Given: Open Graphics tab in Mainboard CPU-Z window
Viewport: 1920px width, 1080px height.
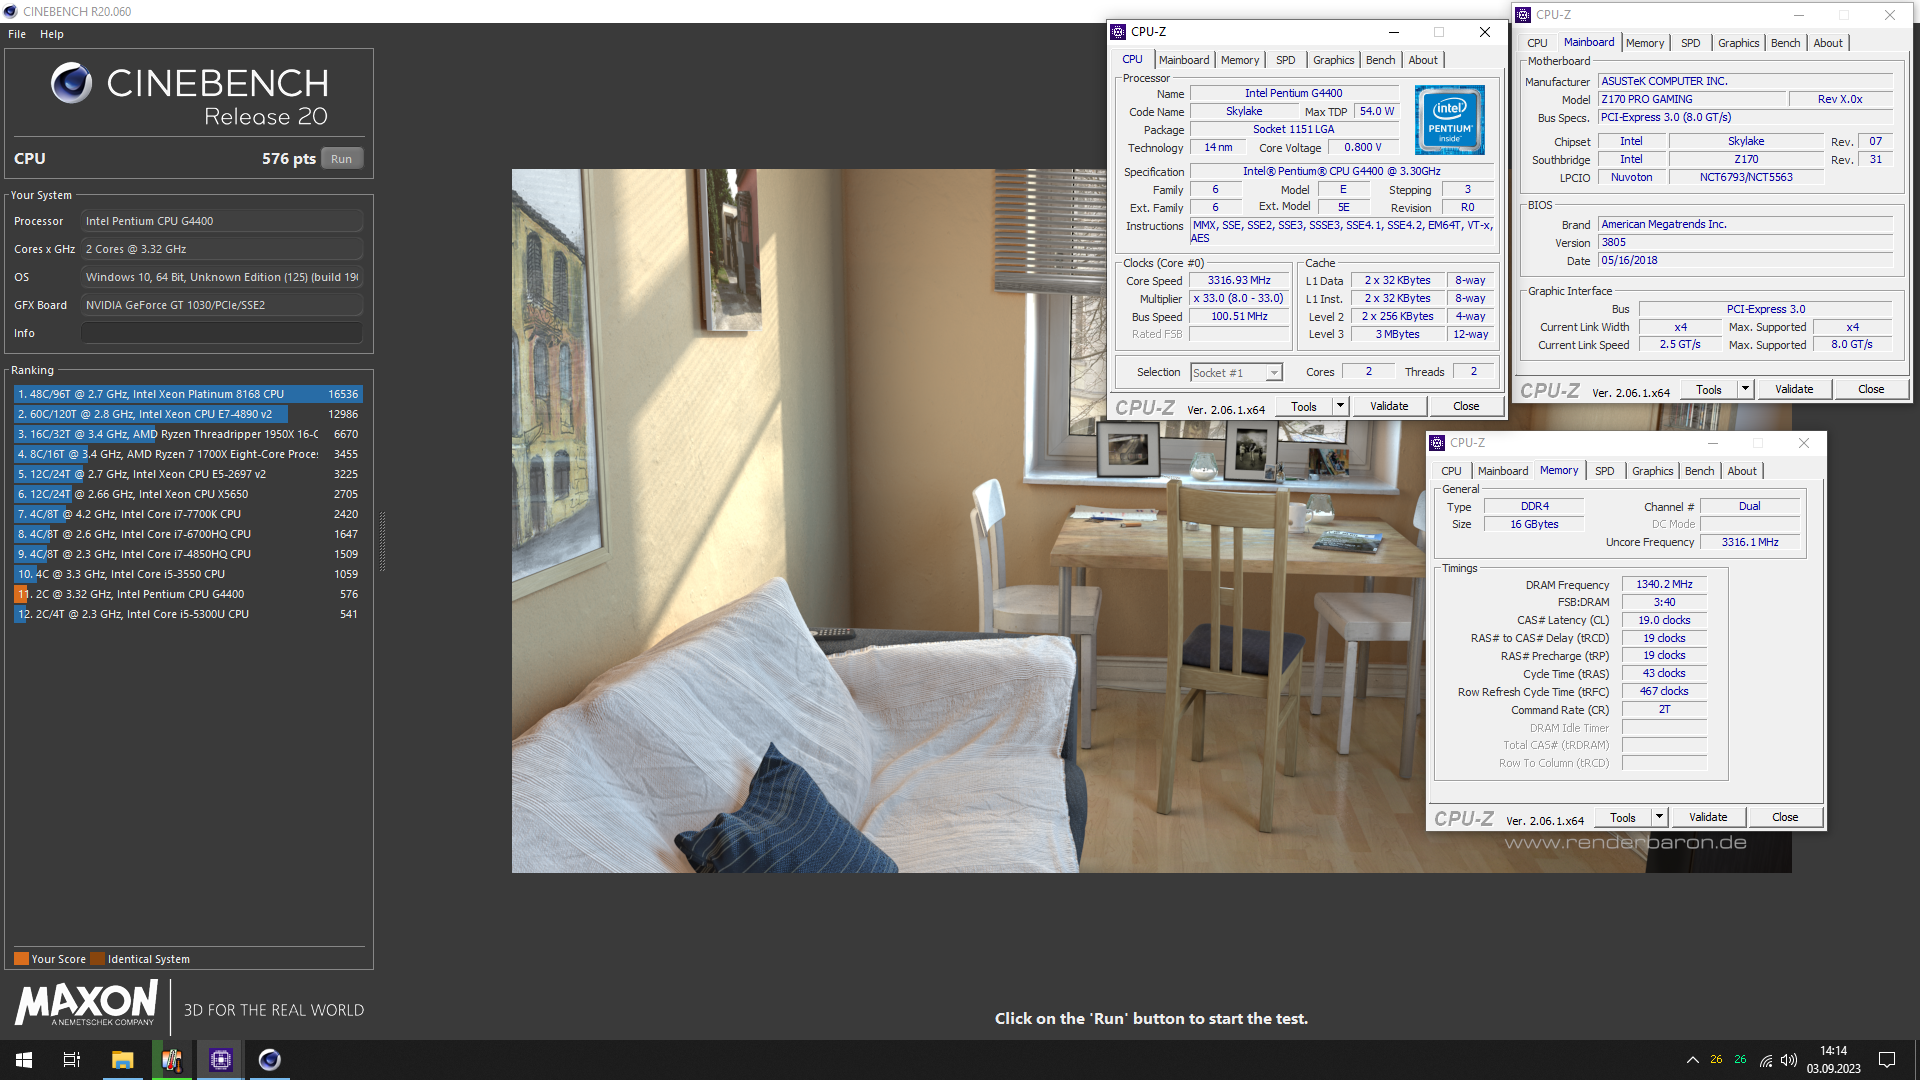Looking at the screenshot, I should point(1739,43).
